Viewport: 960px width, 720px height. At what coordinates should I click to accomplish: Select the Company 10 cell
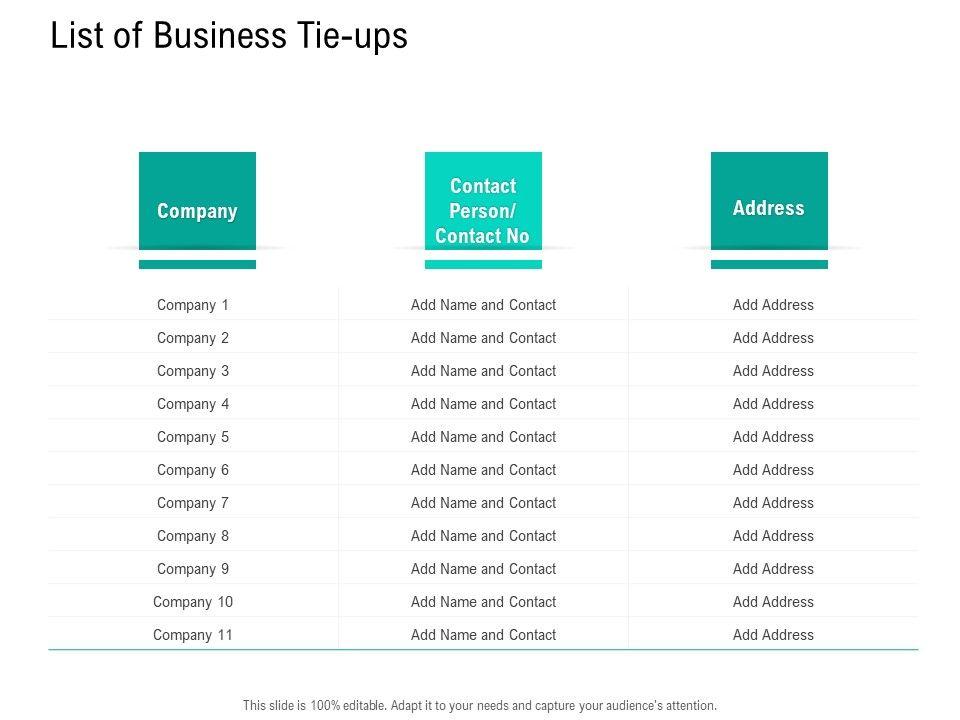[x=193, y=602]
